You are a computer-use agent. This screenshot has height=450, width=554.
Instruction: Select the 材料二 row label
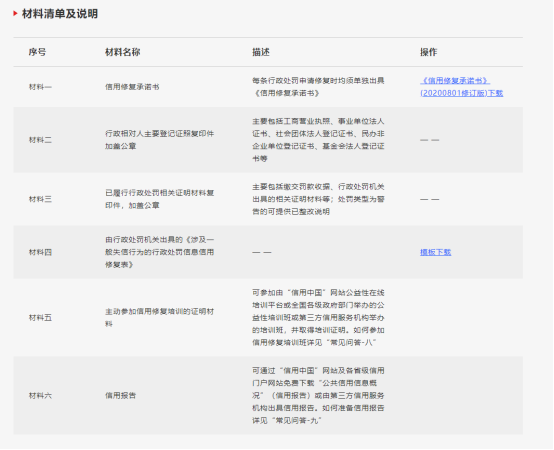40,140
